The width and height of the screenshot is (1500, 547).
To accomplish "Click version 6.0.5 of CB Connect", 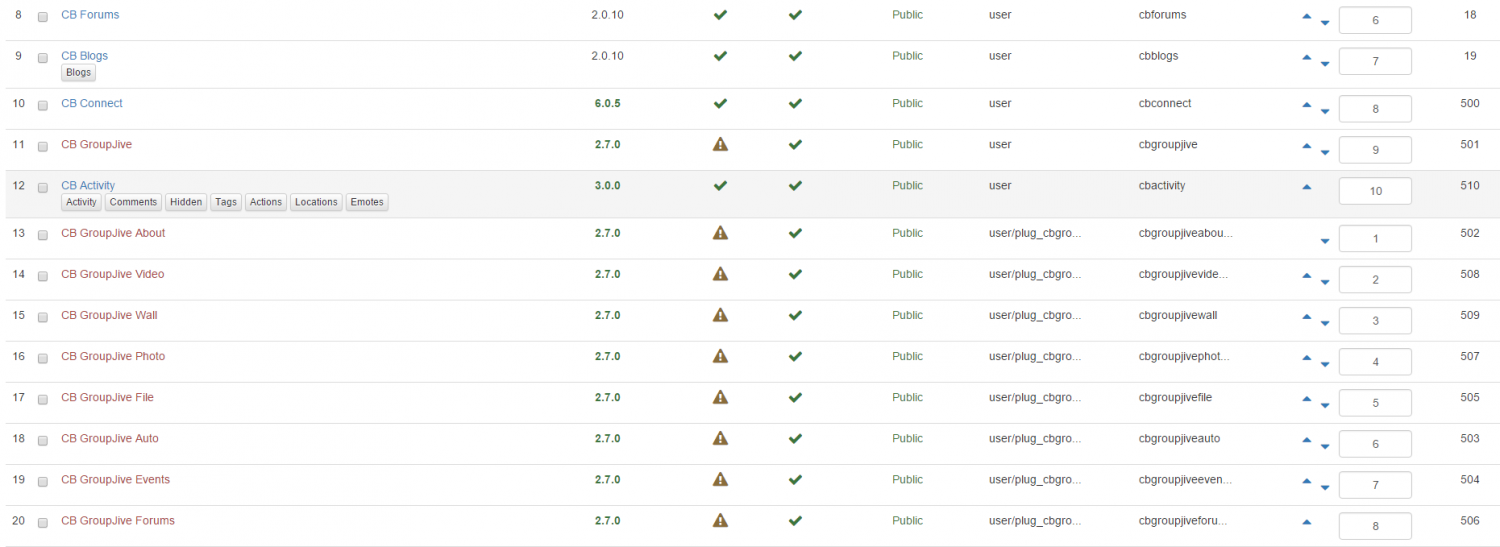I will click(607, 103).
